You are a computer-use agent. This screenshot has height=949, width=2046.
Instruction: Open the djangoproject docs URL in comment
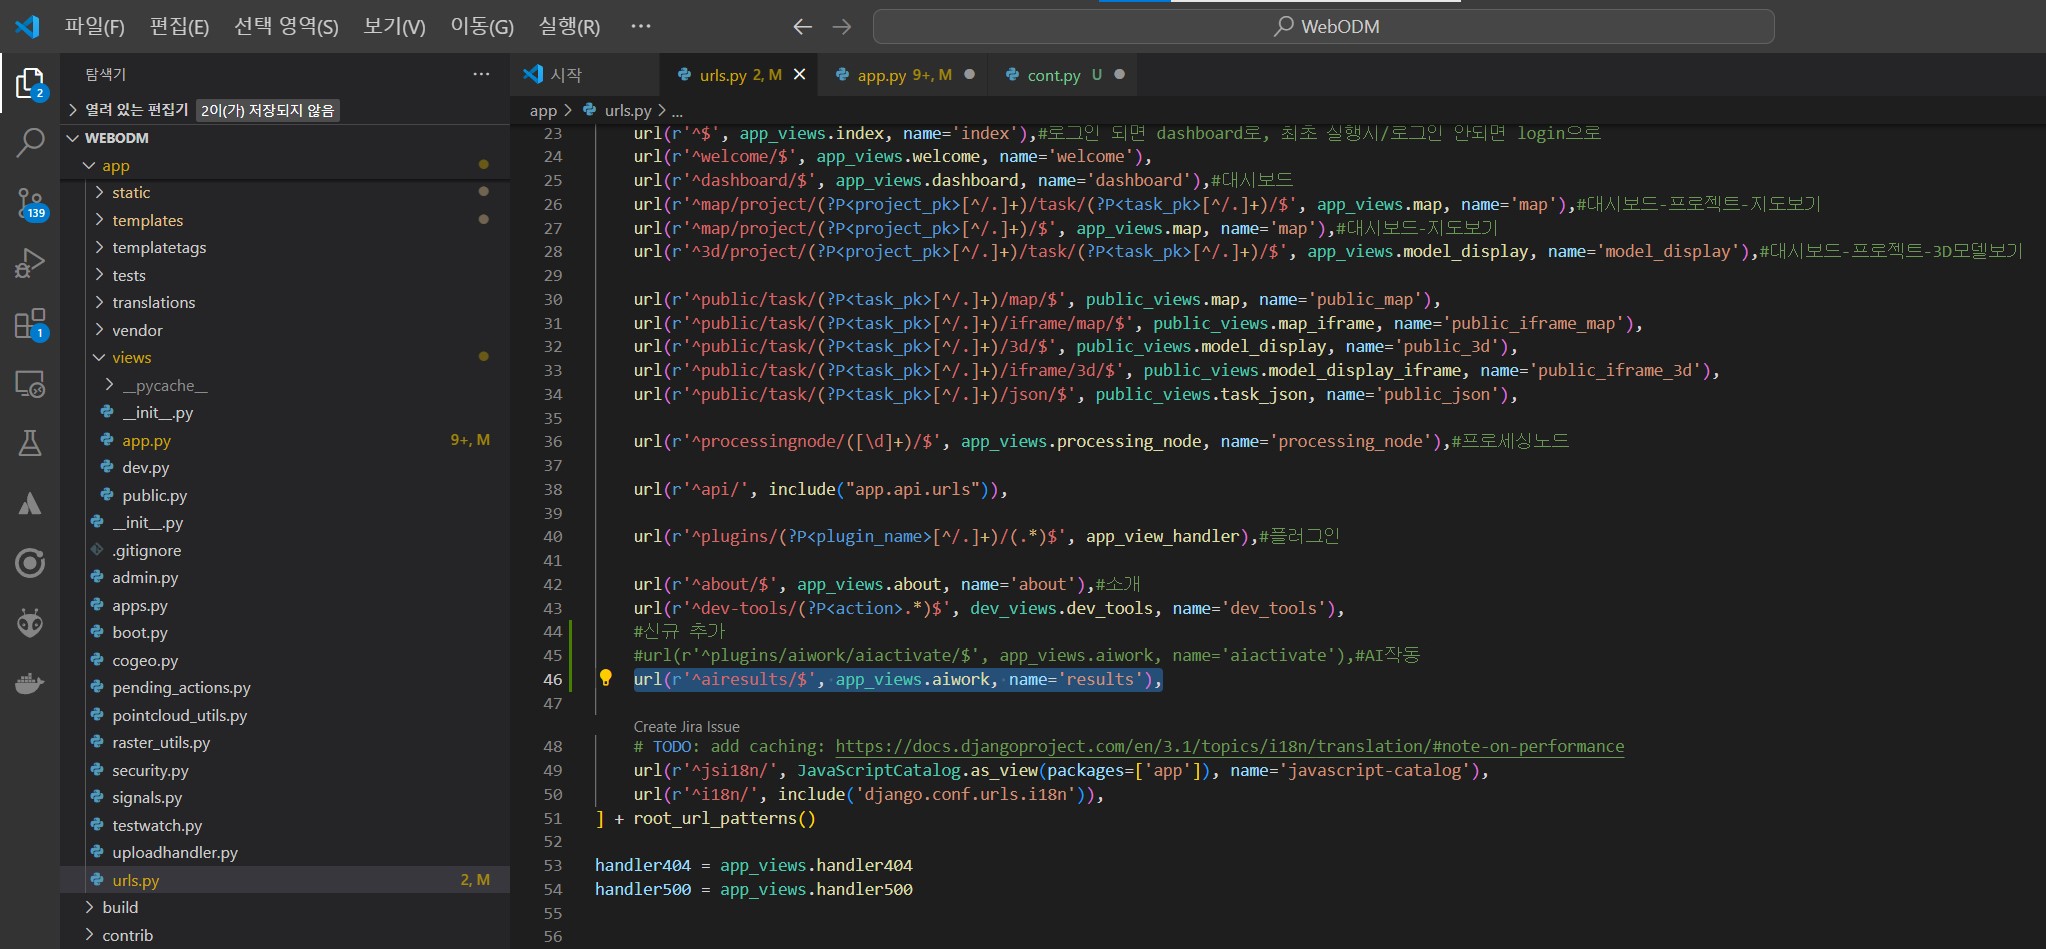1229,746
